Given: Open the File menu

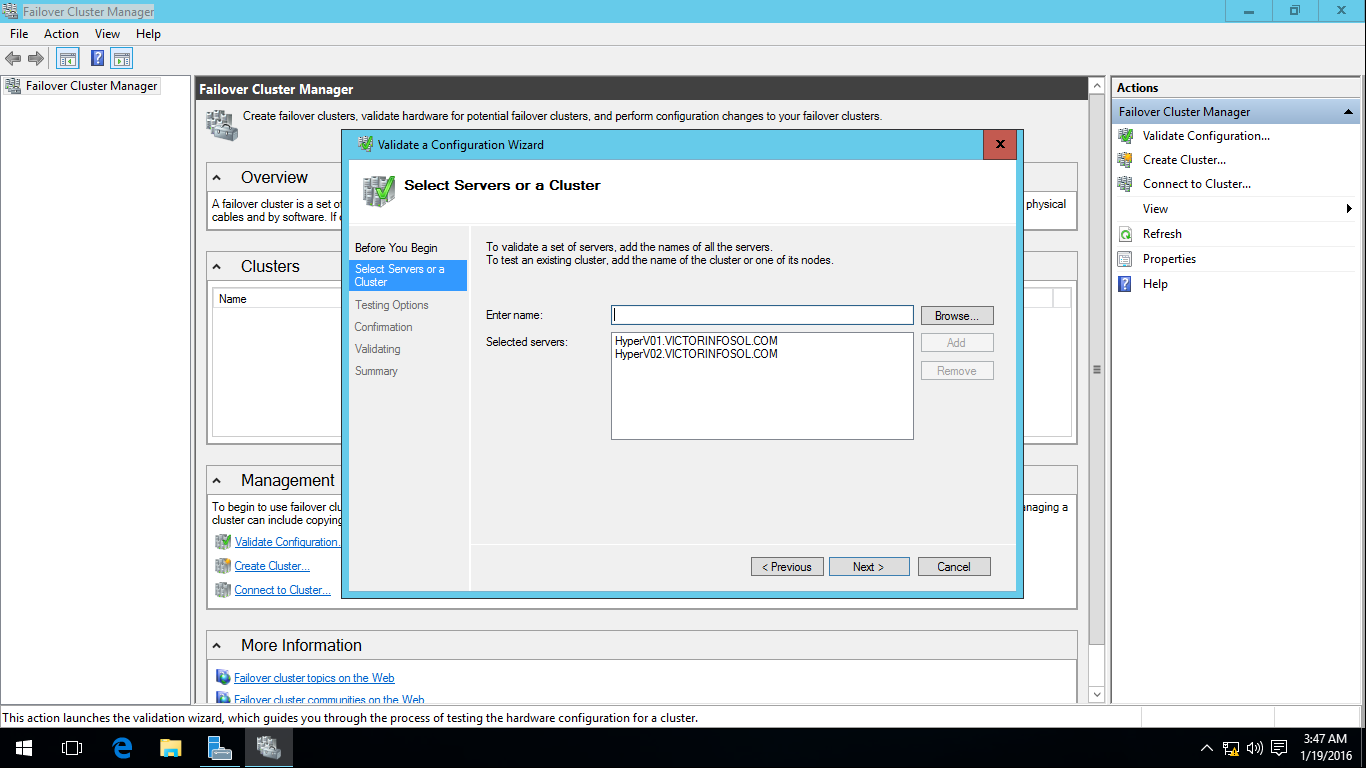Looking at the screenshot, I should click(x=19, y=34).
